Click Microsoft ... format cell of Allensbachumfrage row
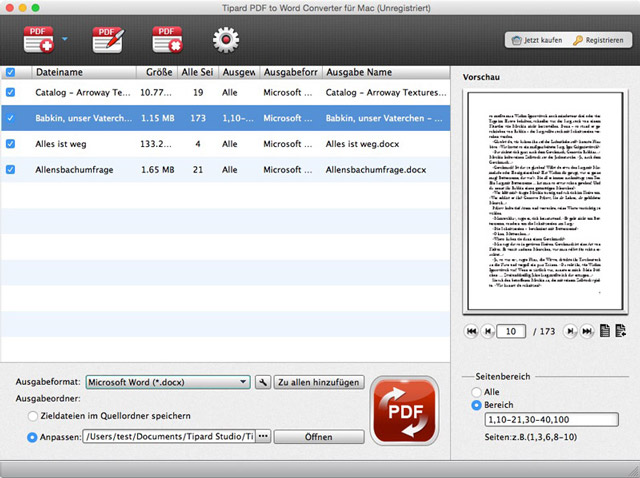Screen dimensions: 640x478 click(288, 169)
